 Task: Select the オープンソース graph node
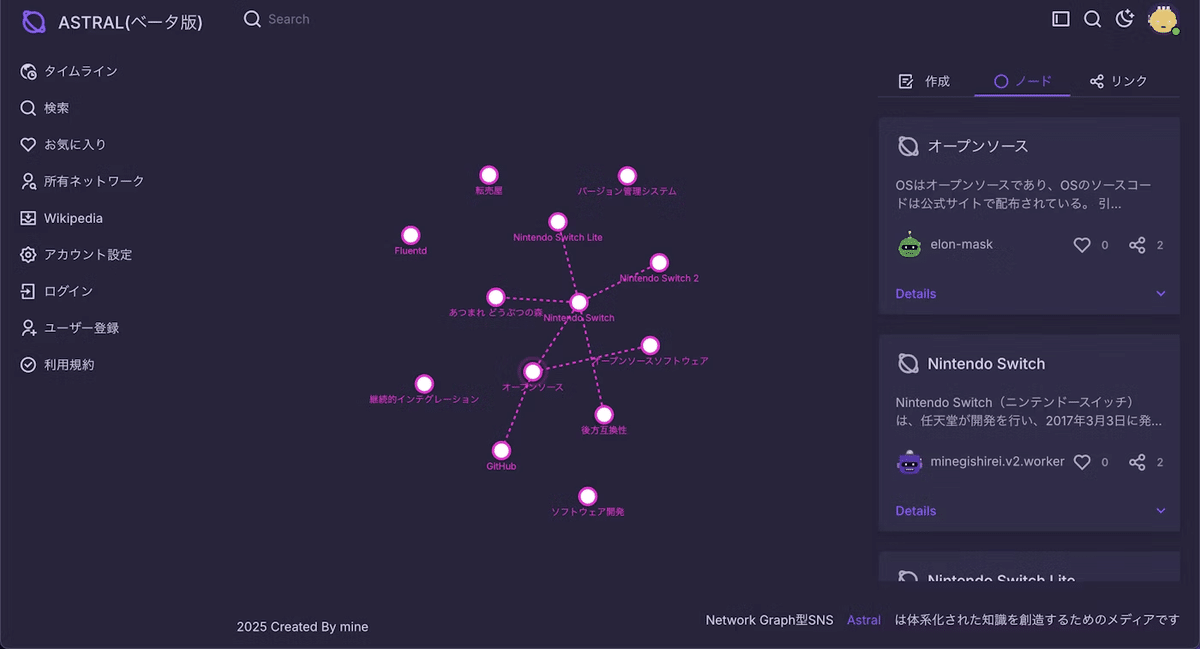[x=533, y=372]
